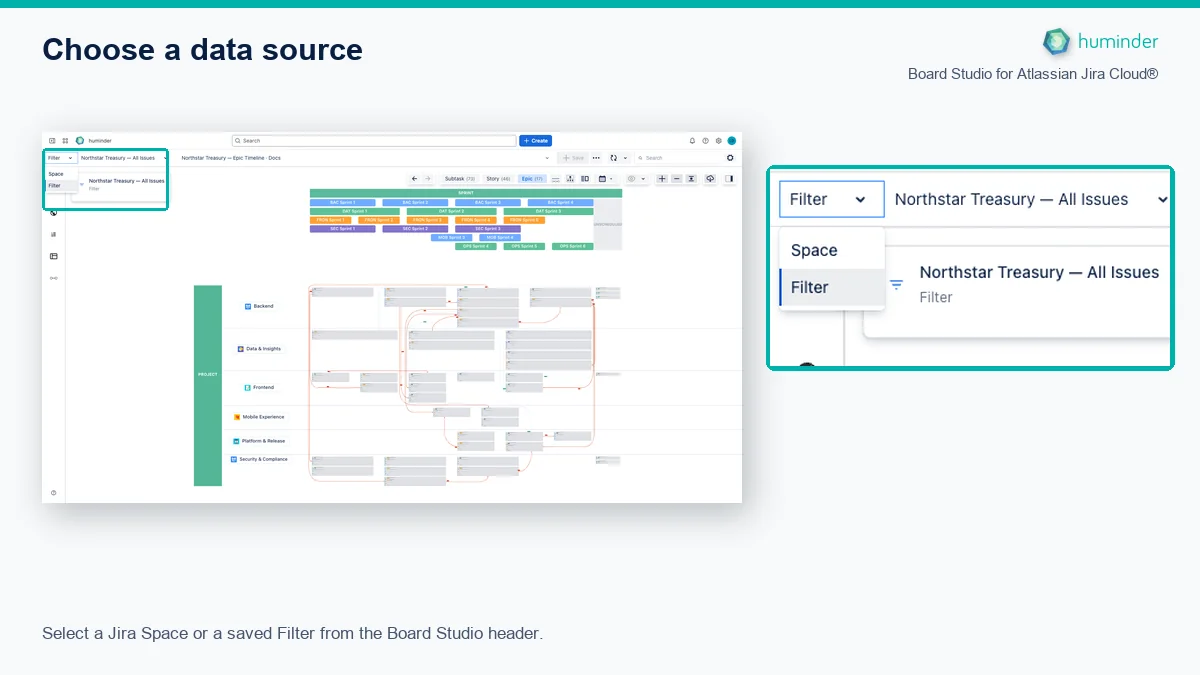Screen dimensions: 1200x675
Task: Go forward with the right arrow
Action: (x=428, y=179)
